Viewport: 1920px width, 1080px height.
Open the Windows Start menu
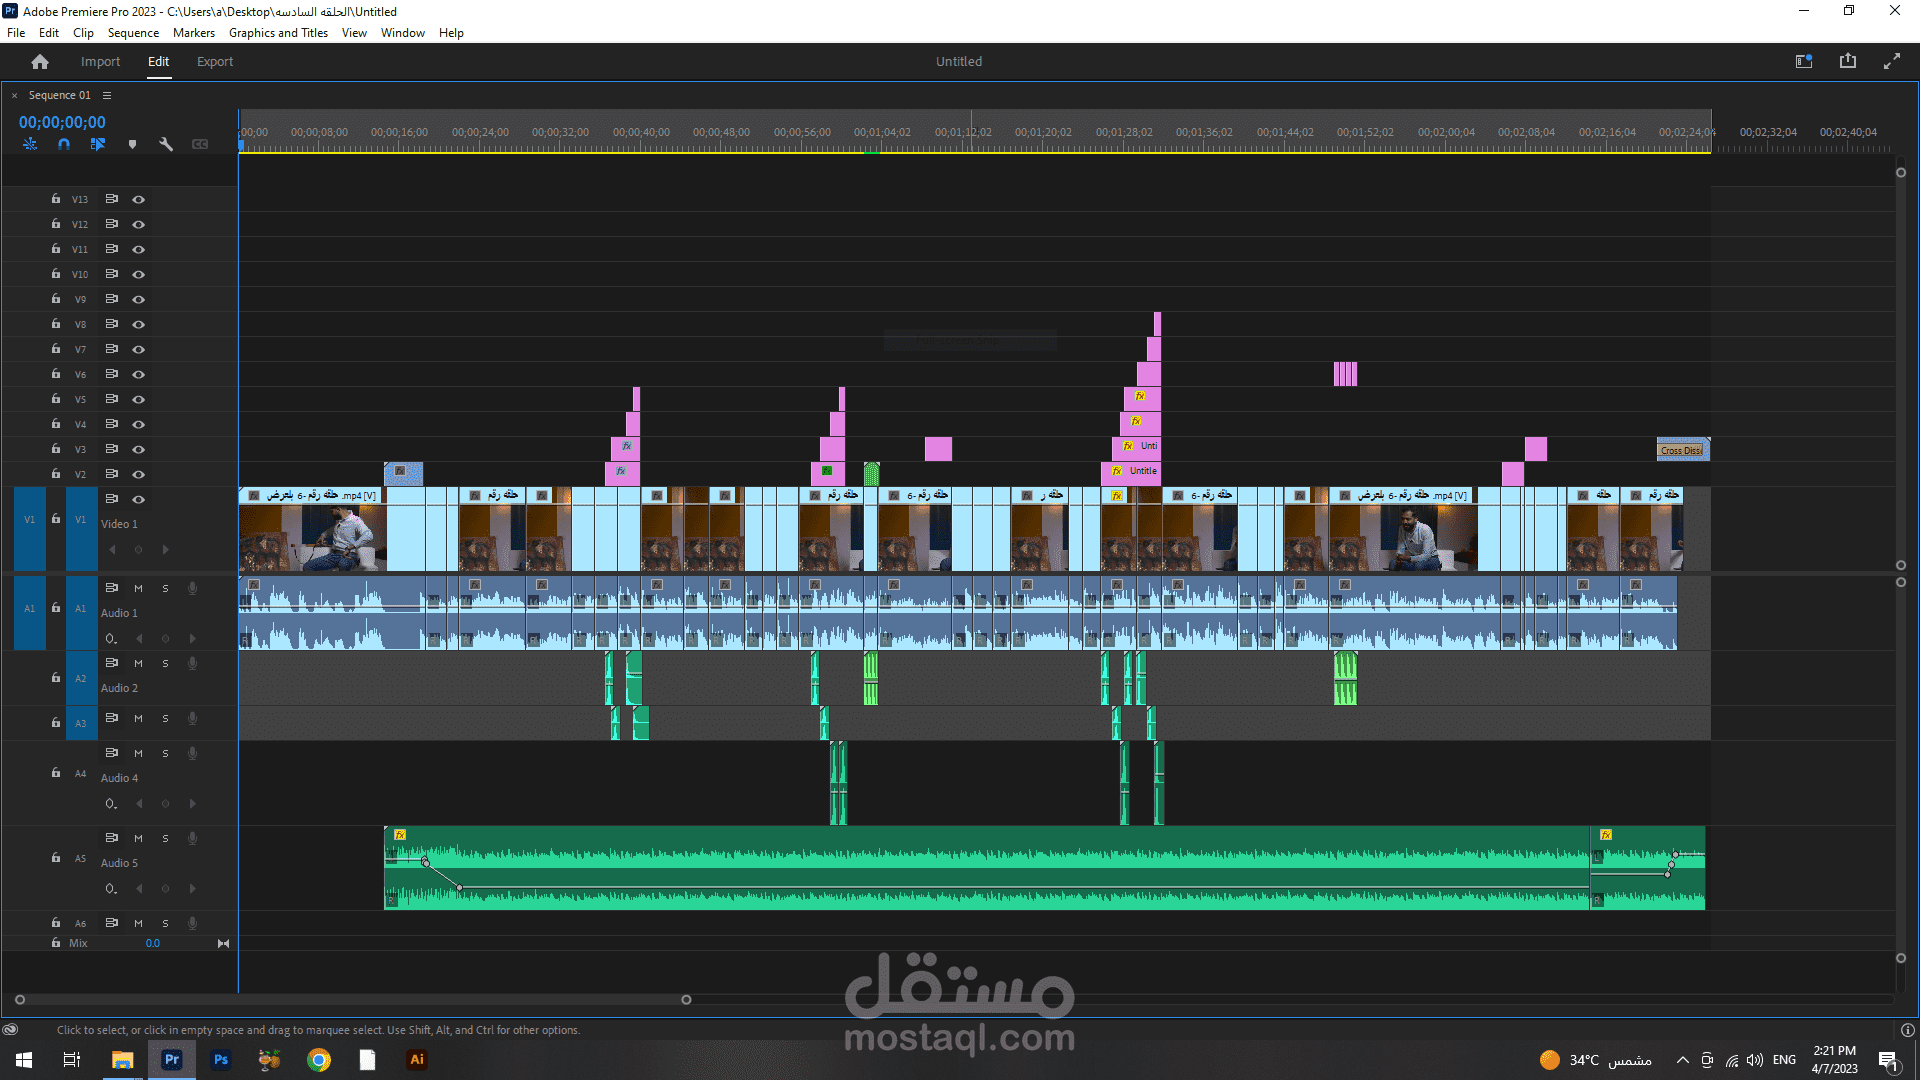pyautogui.click(x=24, y=1060)
